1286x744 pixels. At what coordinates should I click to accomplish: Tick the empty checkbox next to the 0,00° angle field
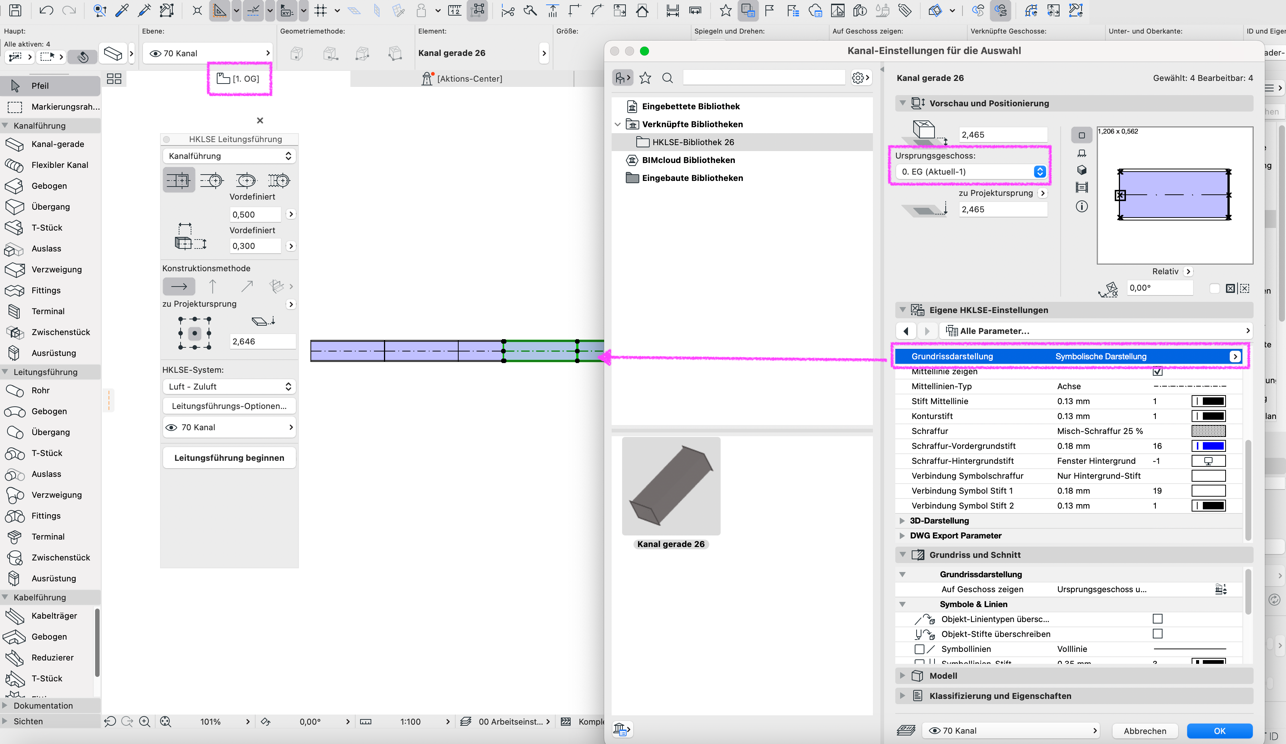click(x=1214, y=288)
